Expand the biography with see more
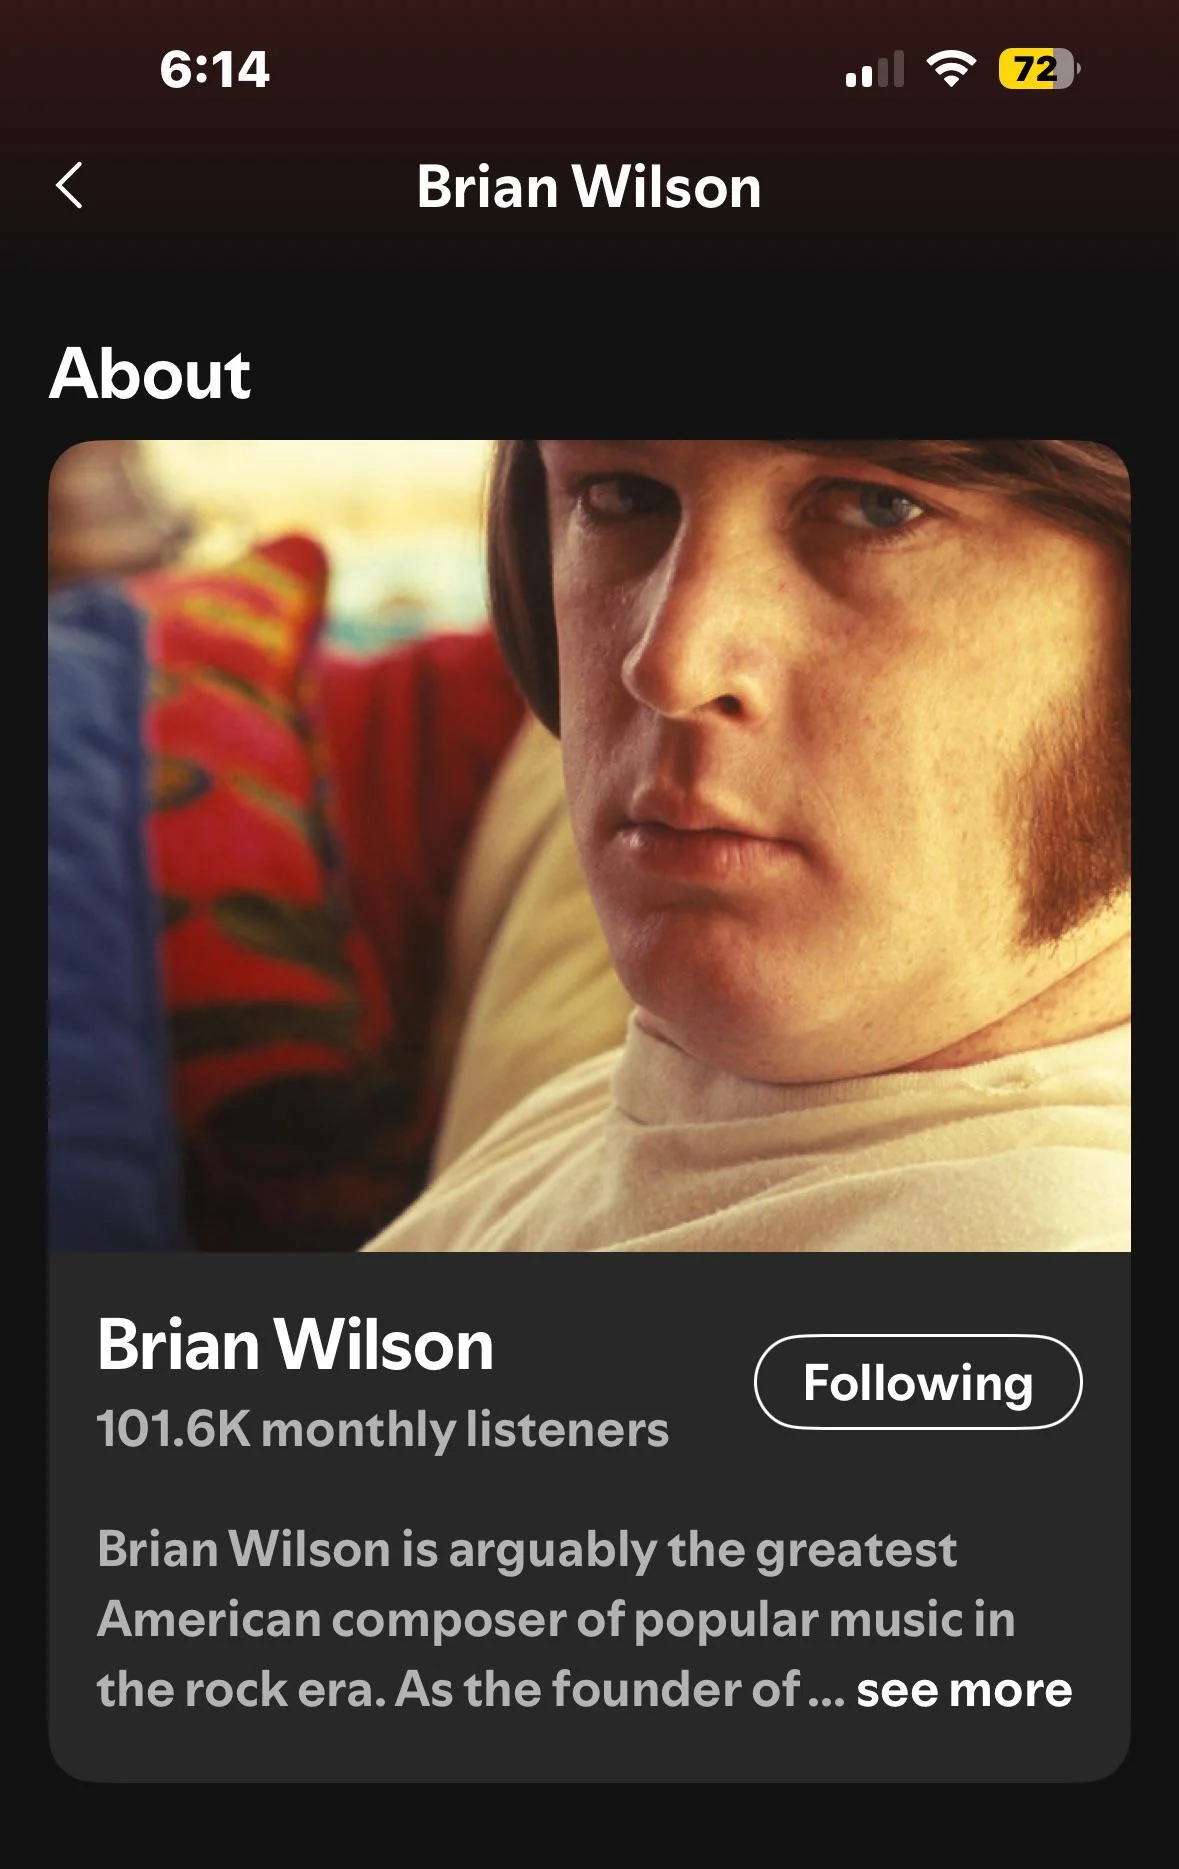Viewport: 1179px width, 1869px height. click(x=964, y=1690)
